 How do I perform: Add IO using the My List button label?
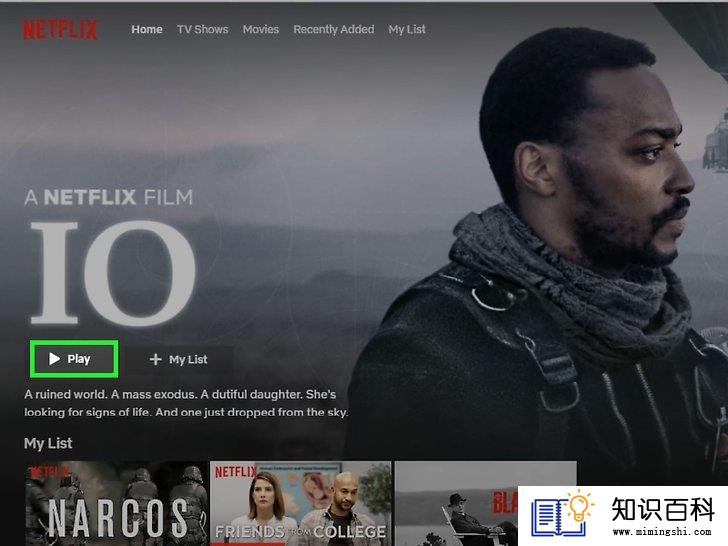188,359
